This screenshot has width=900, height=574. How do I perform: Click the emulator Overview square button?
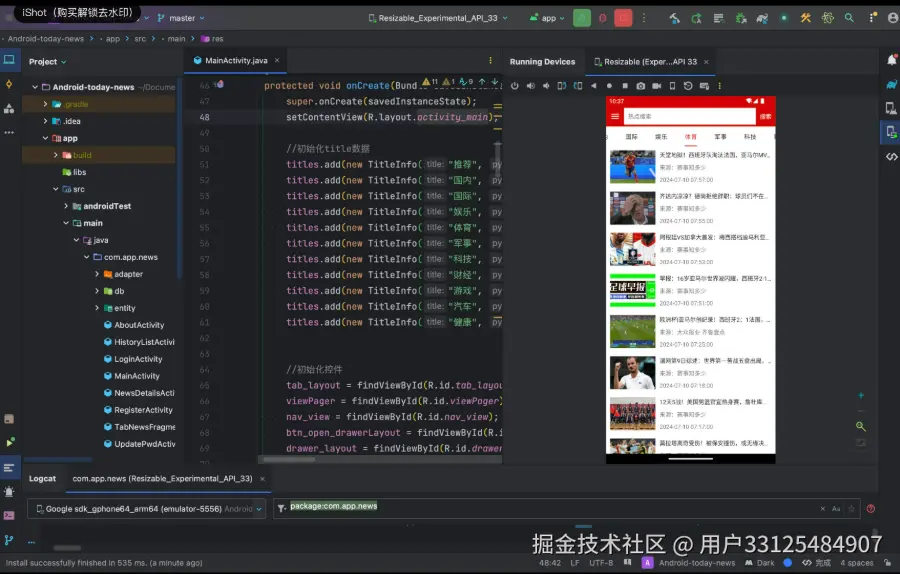(625, 86)
